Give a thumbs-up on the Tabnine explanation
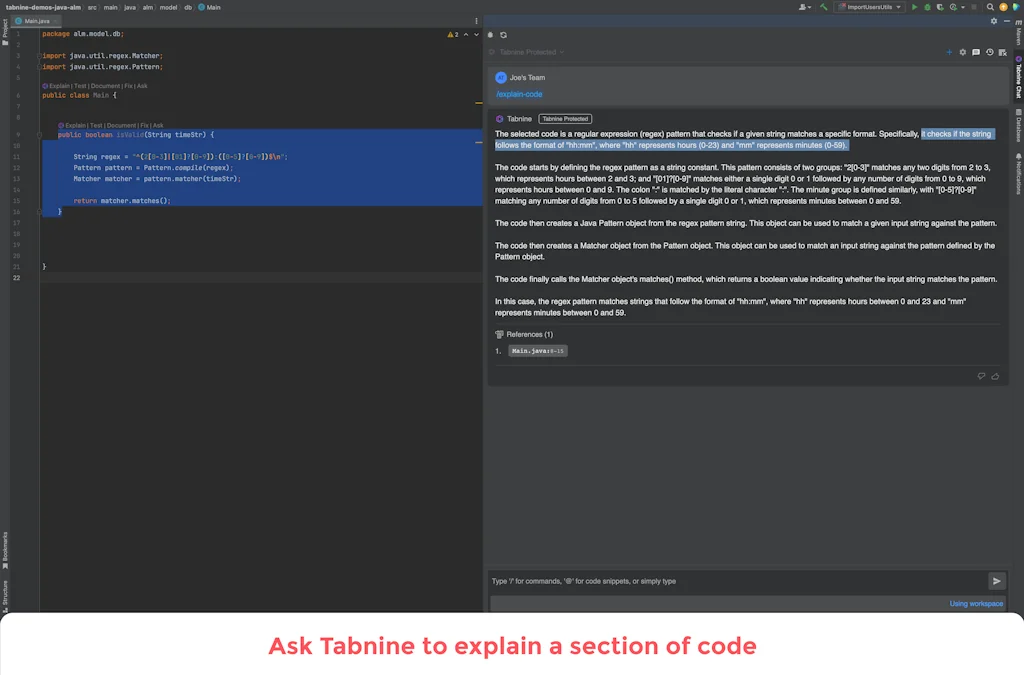Screen dimensions: 1024x675 coord(995,377)
